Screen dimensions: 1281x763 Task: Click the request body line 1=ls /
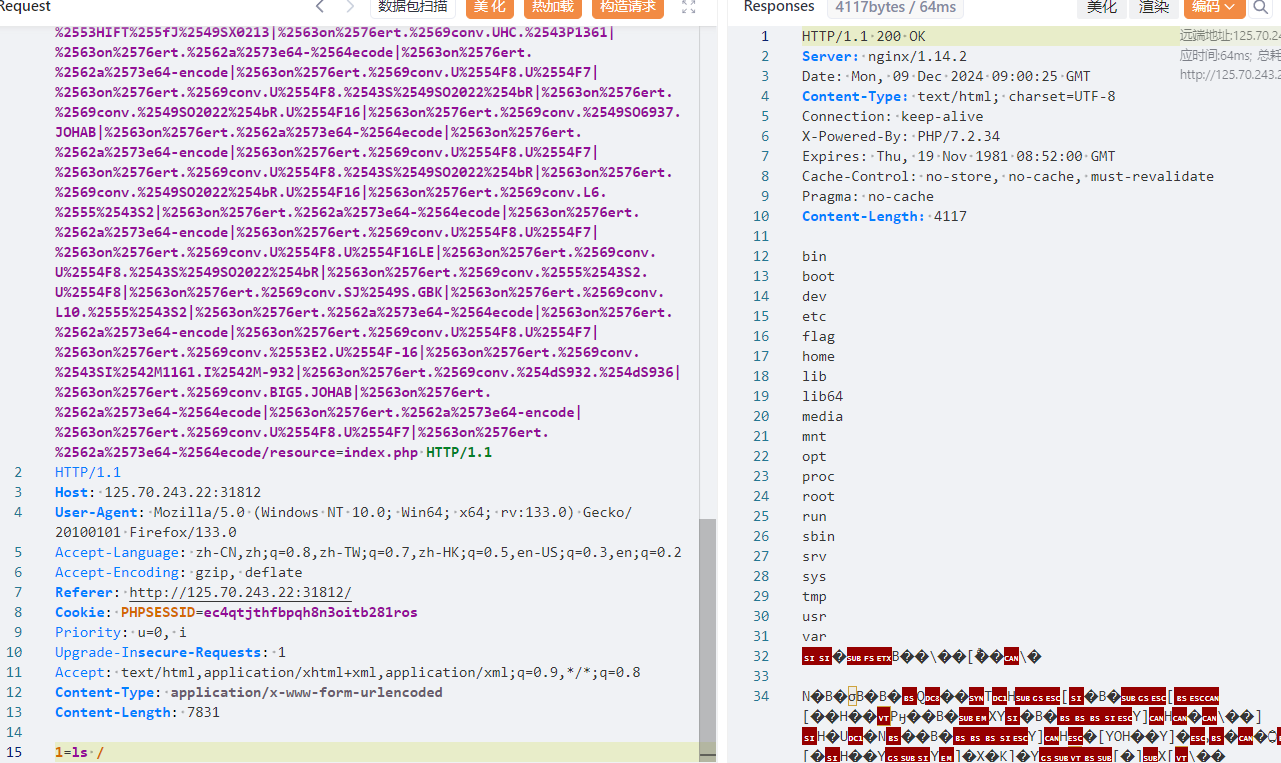tap(80, 752)
